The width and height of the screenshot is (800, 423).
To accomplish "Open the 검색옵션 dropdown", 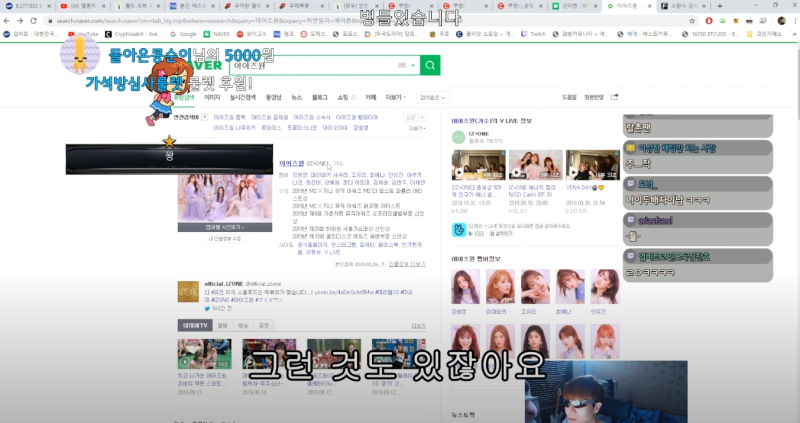I will pyautogui.click(x=433, y=97).
